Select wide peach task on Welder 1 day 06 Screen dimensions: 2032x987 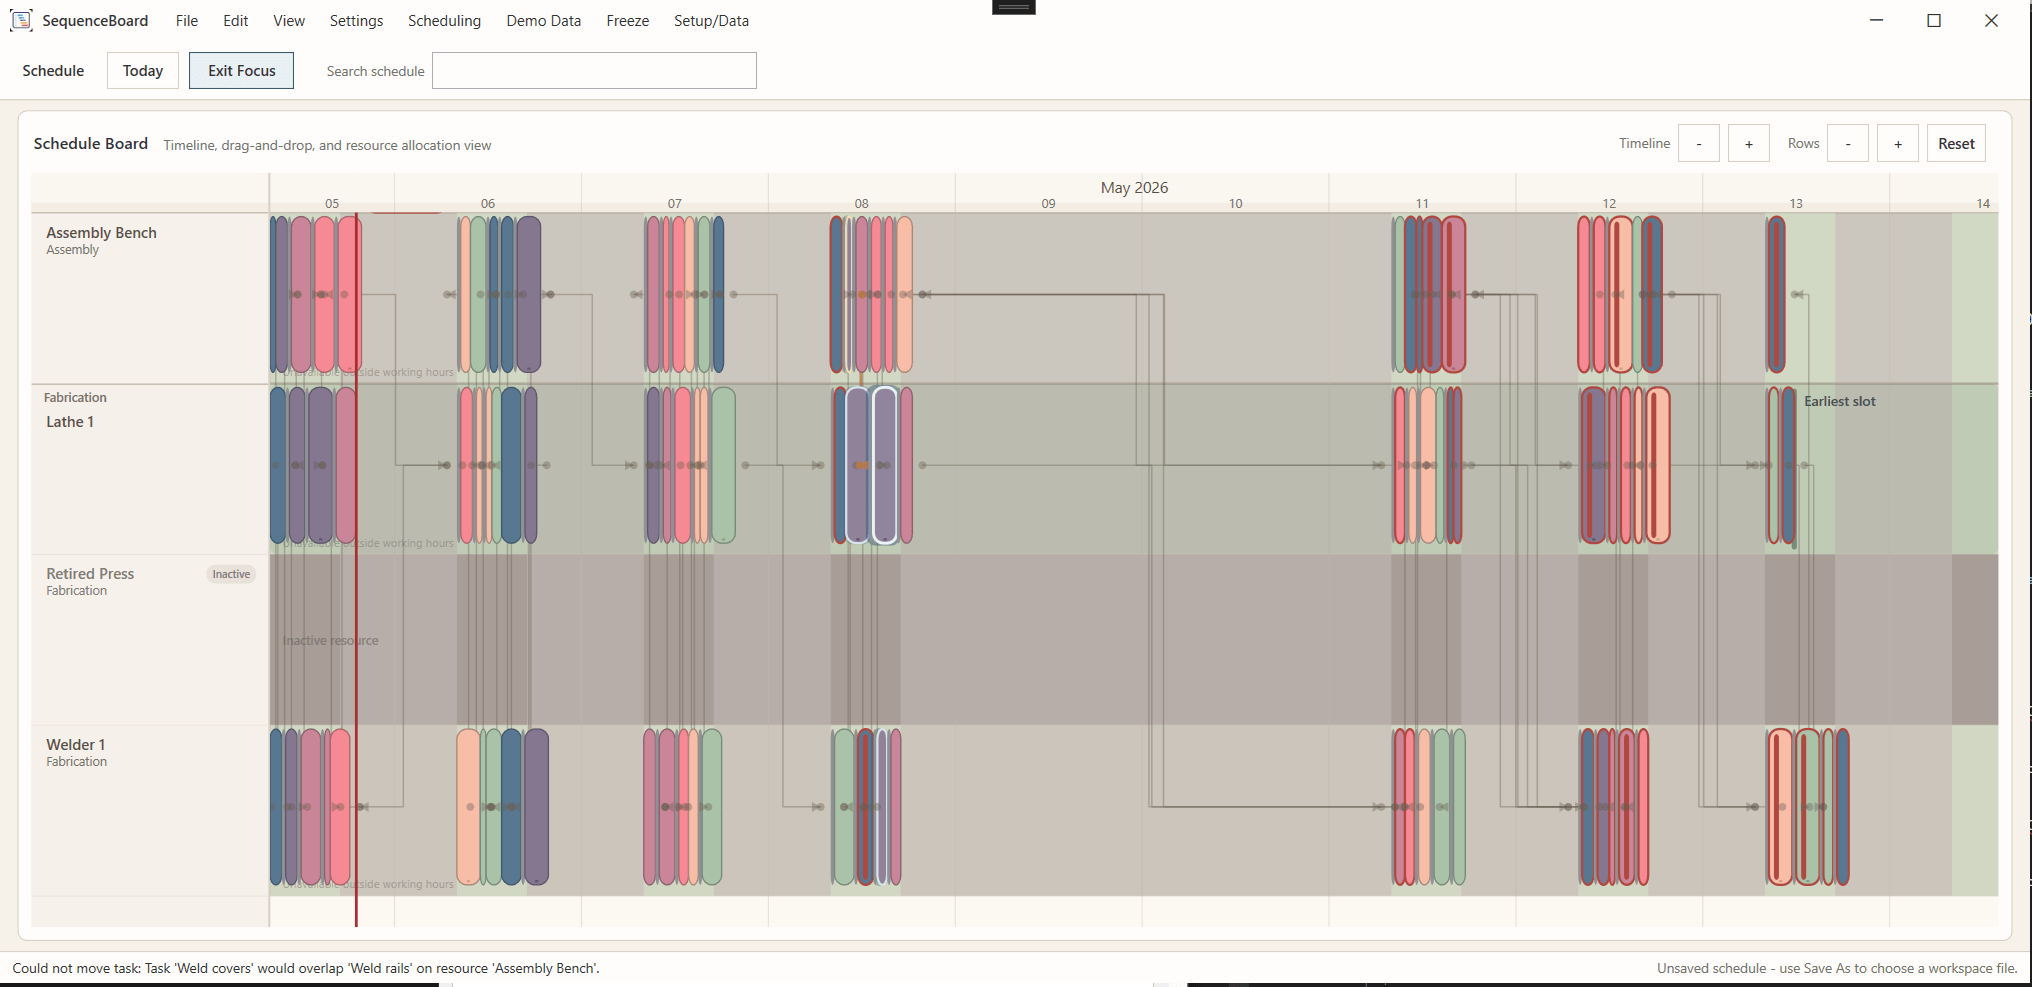point(468,807)
